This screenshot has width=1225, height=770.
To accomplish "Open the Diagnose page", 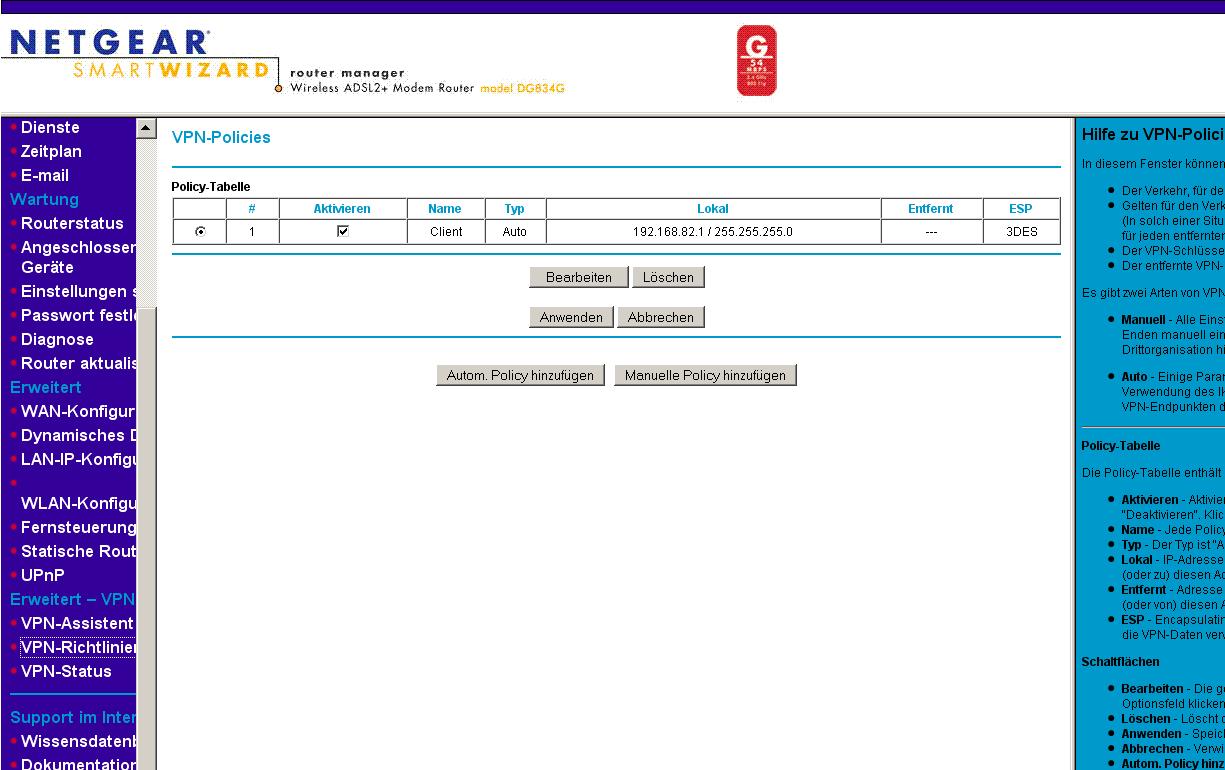I will (x=57, y=339).
